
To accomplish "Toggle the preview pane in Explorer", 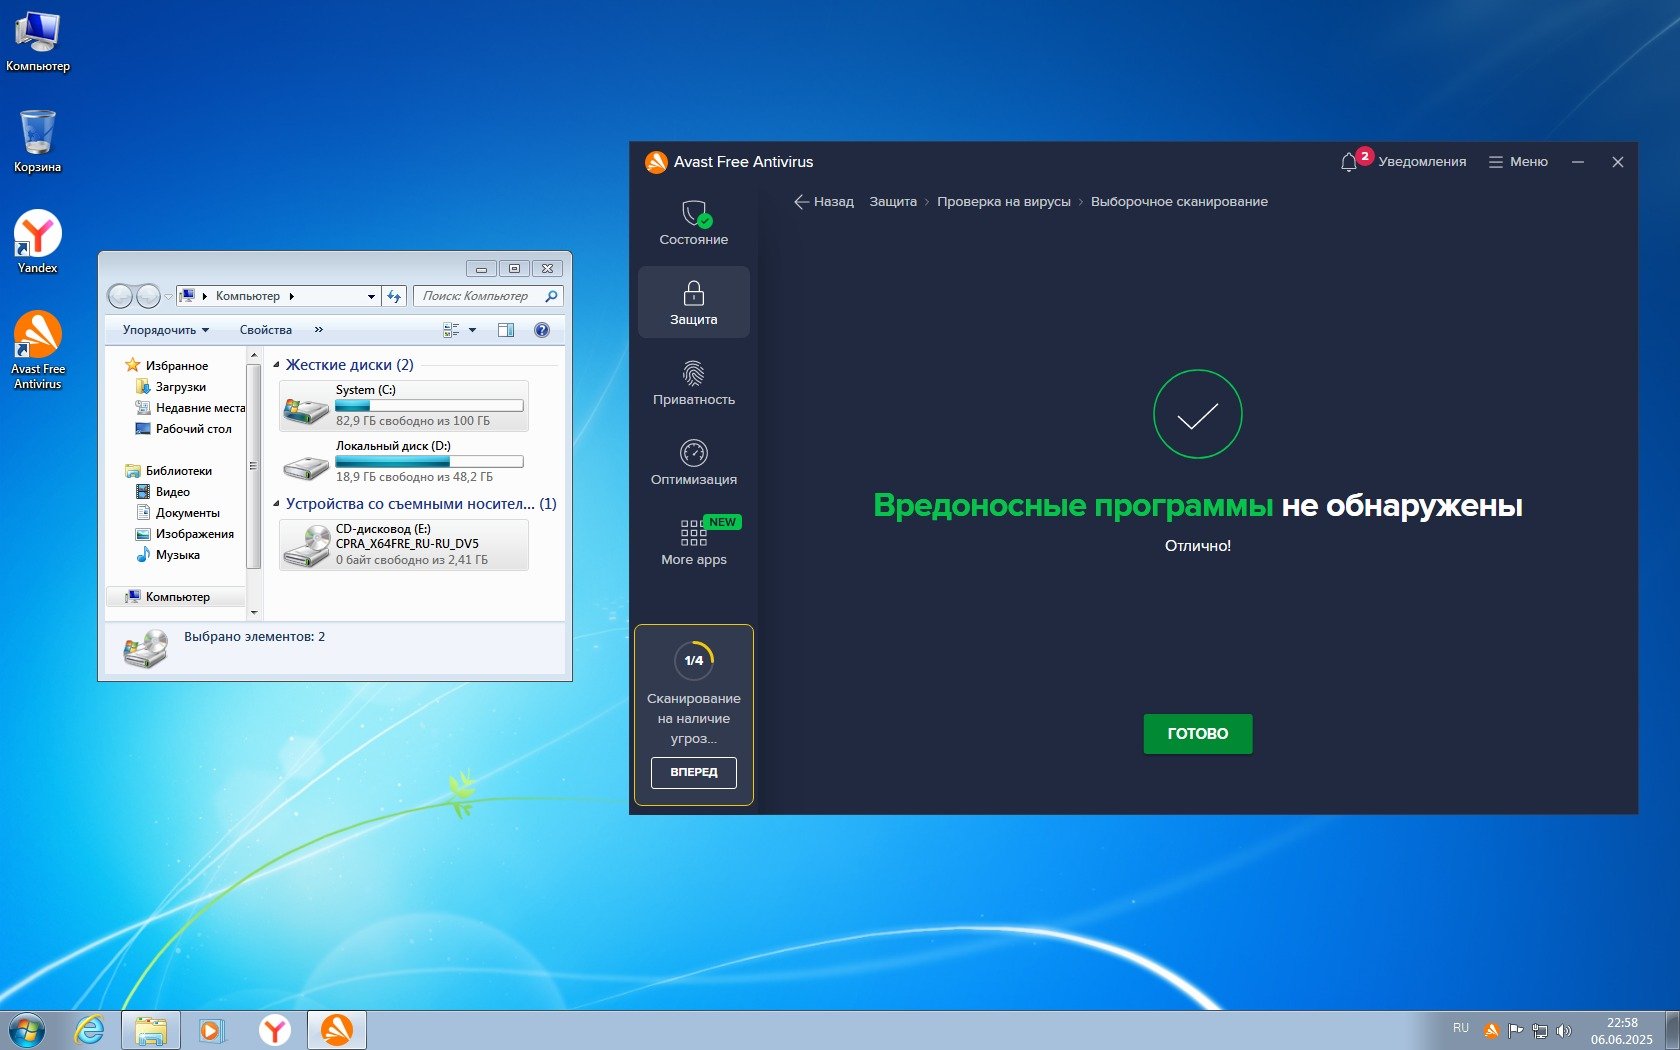I will (x=506, y=330).
